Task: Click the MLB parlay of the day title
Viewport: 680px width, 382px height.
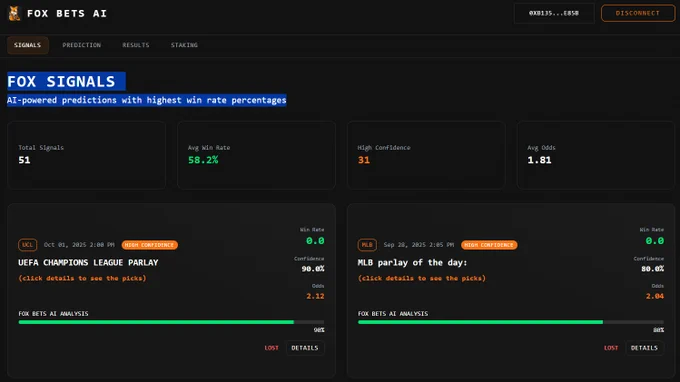Action: (412, 263)
